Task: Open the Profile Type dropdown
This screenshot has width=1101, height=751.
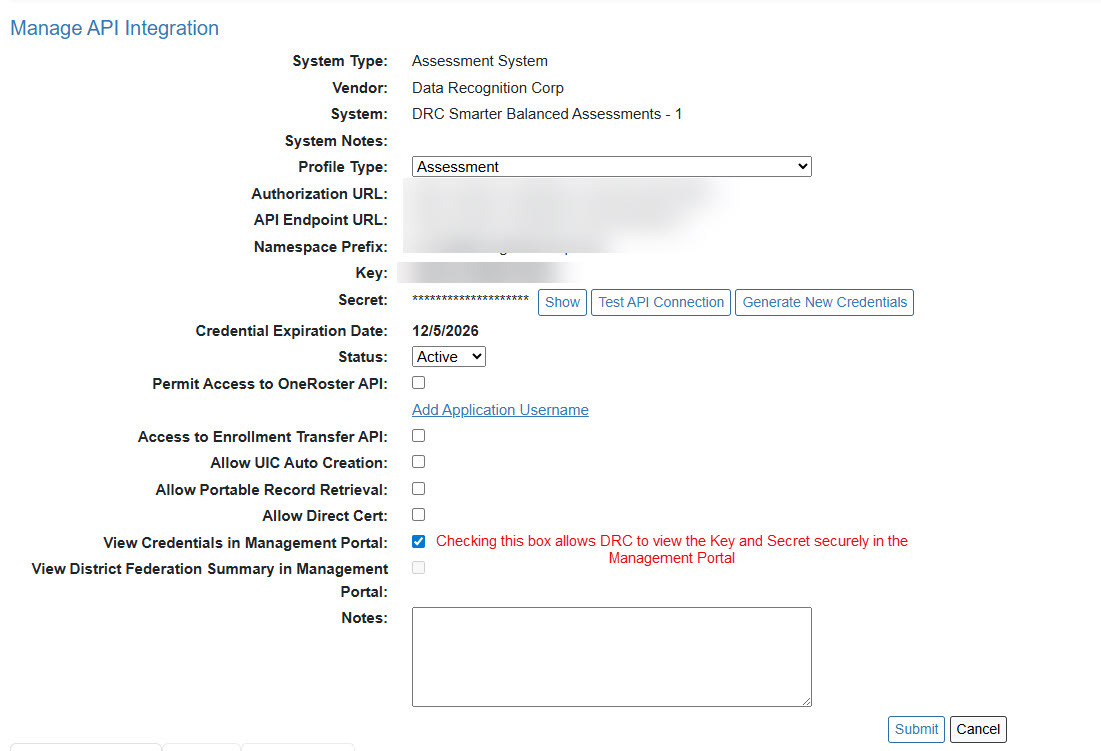Action: point(611,166)
